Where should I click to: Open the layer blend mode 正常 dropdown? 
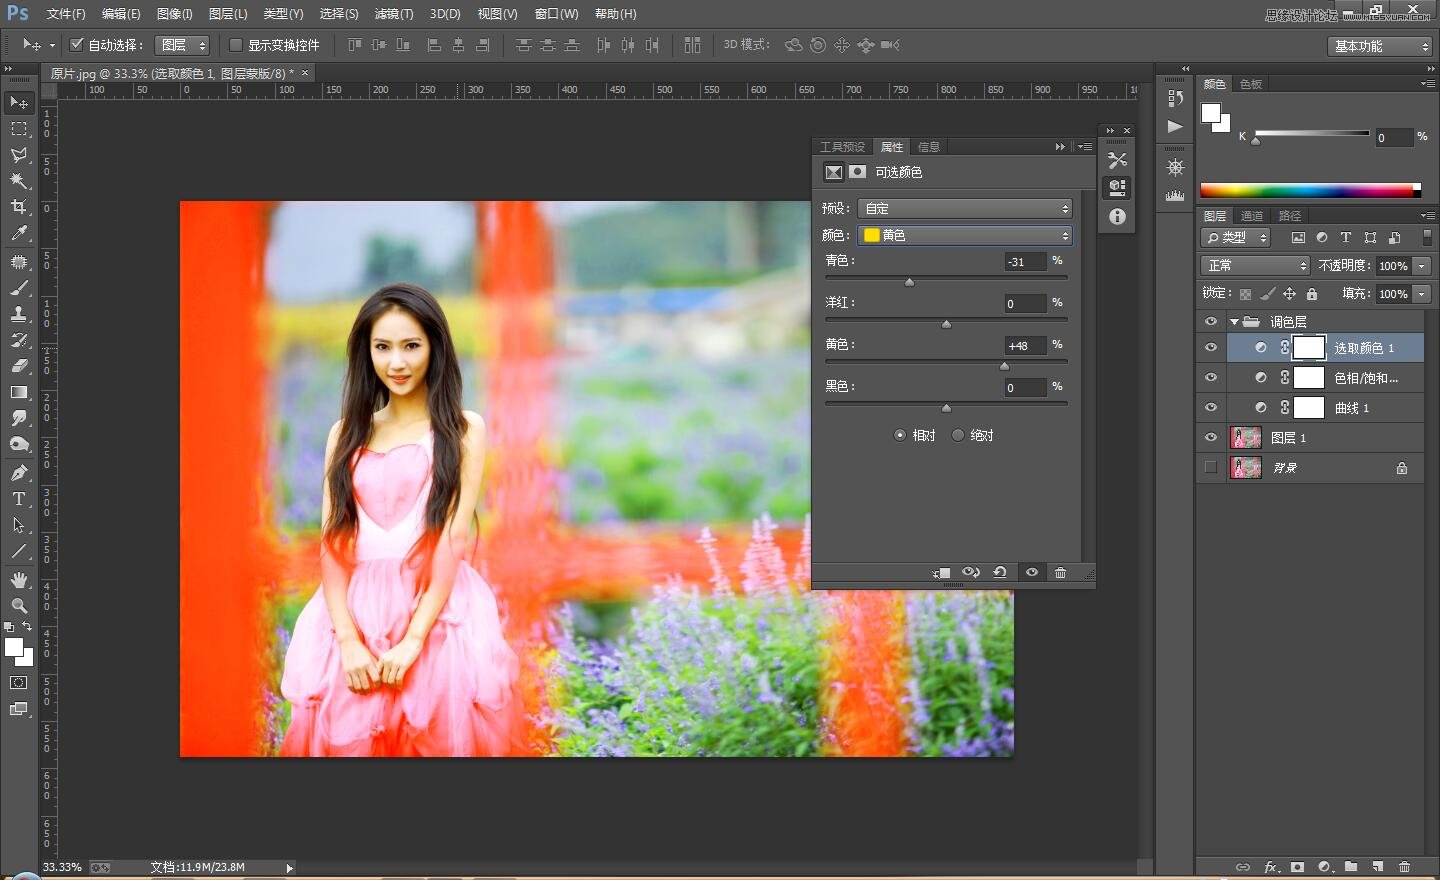pos(1255,265)
